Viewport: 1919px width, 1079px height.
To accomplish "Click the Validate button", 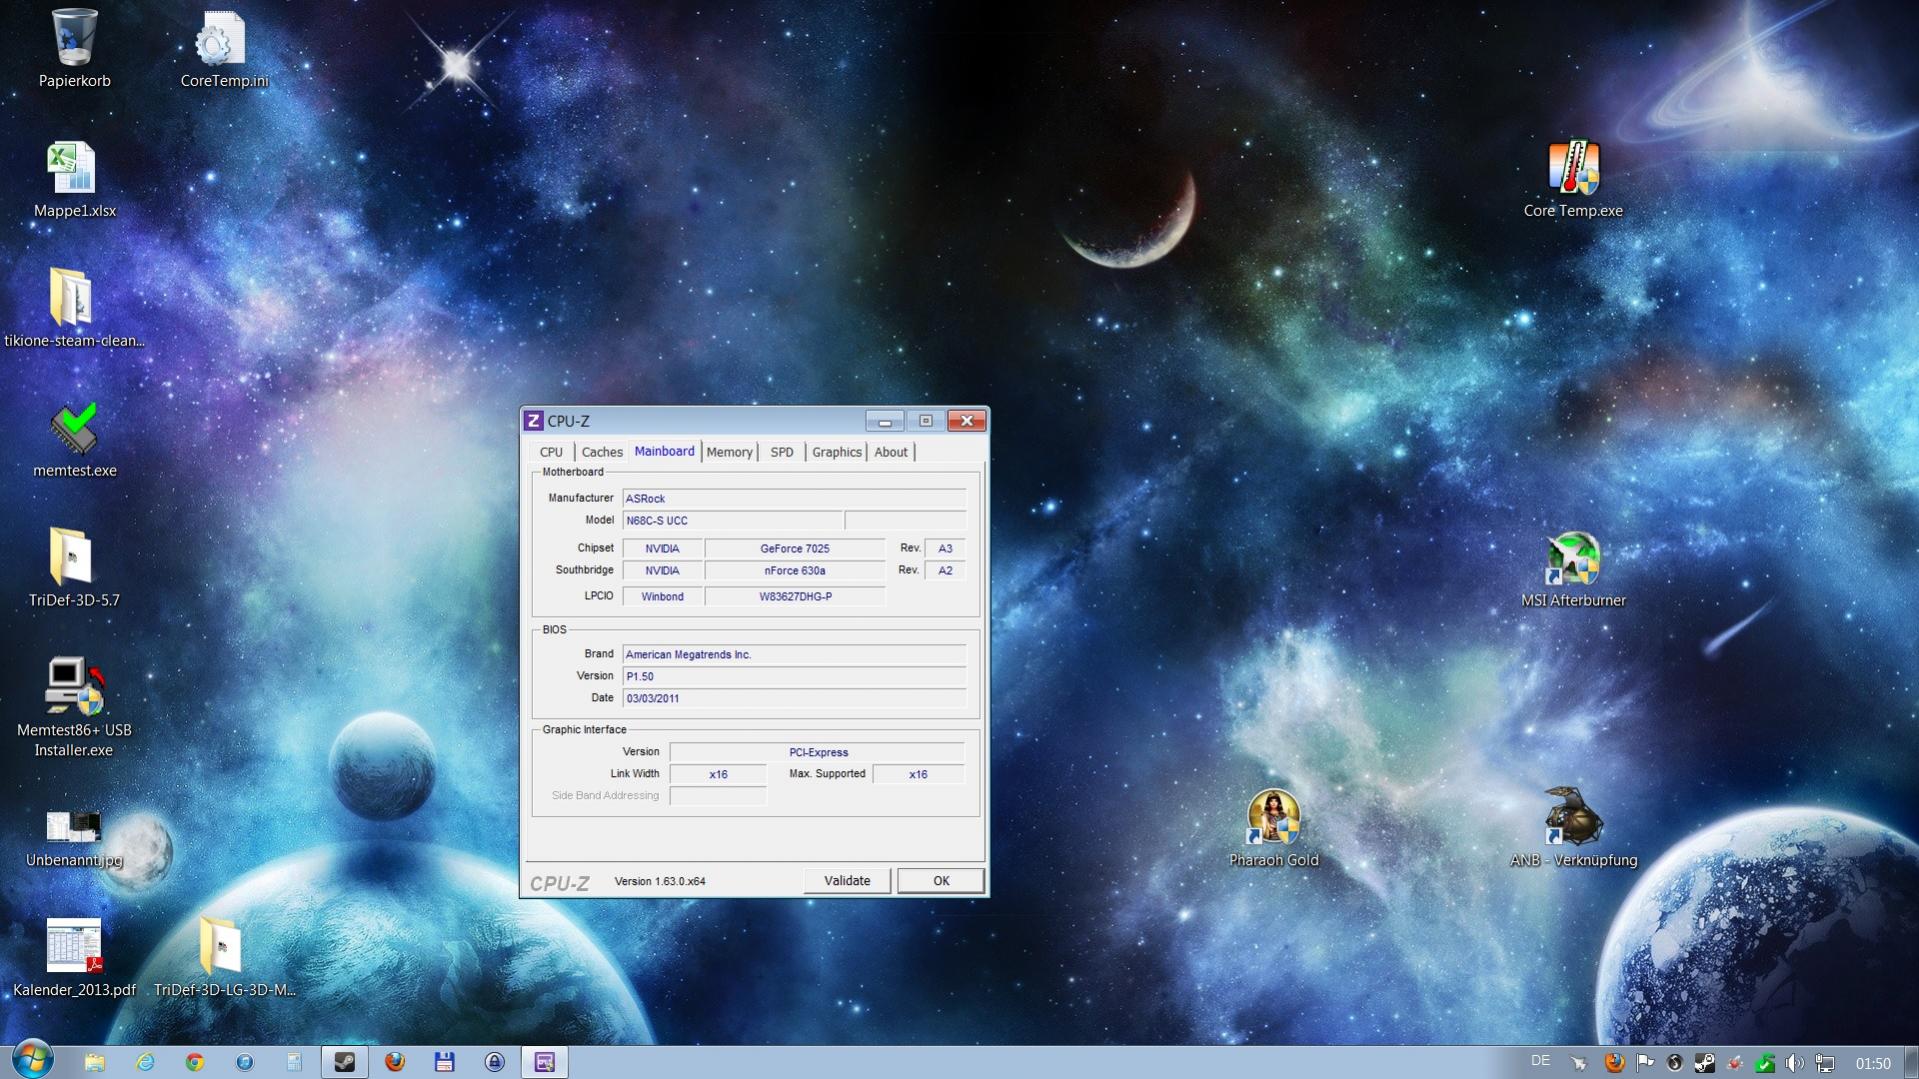I will tap(847, 881).
